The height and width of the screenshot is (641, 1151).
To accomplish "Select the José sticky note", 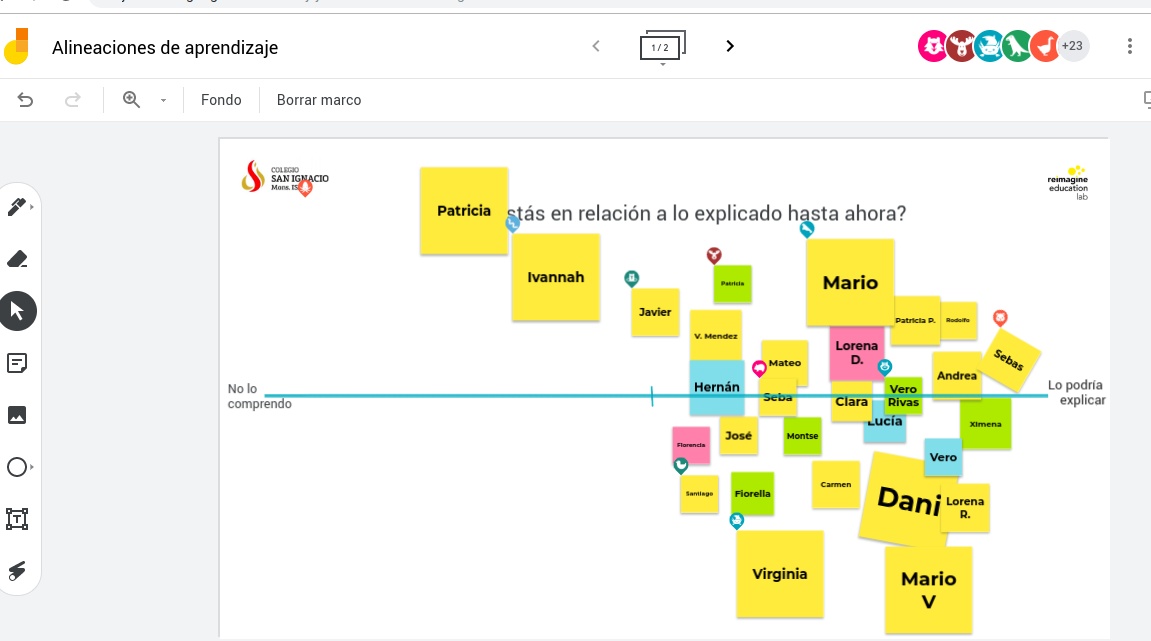I will (x=738, y=435).
